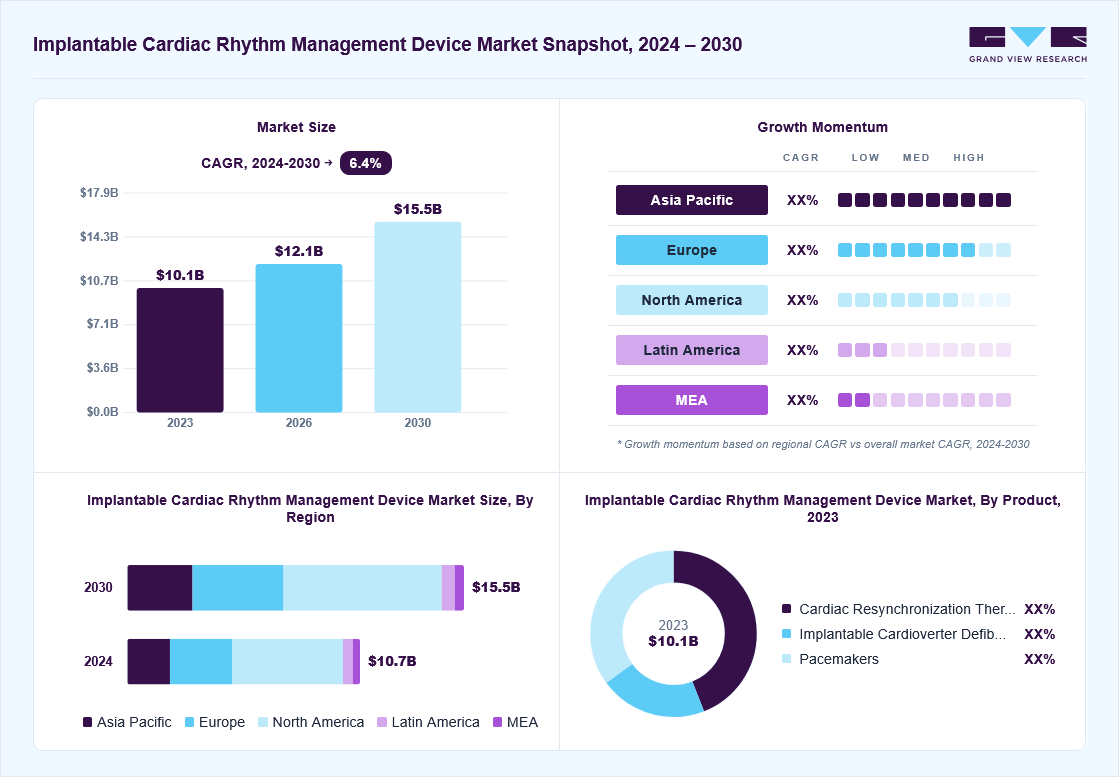Click the Pacemakers legend label
1120x777 pixels.
click(x=839, y=659)
